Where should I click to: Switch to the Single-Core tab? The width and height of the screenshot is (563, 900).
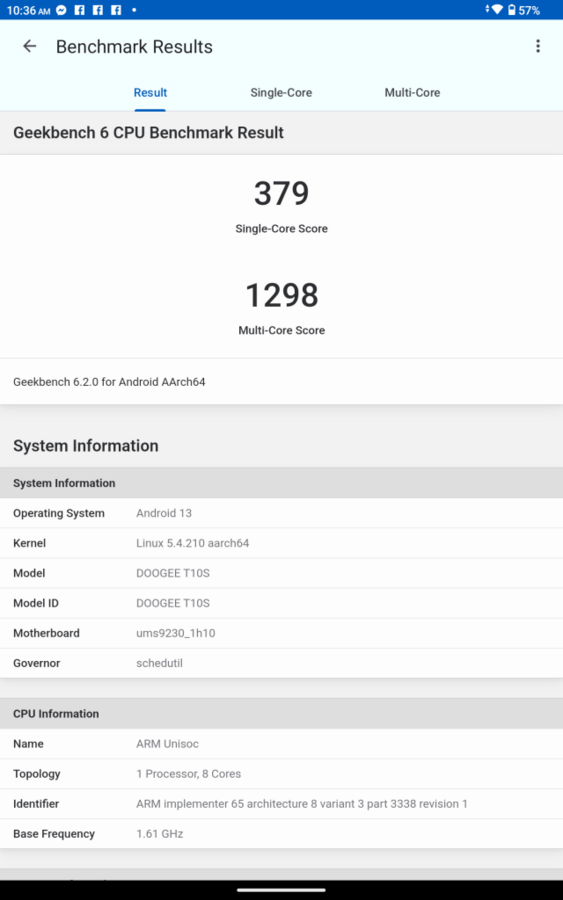pyautogui.click(x=281, y=92)
